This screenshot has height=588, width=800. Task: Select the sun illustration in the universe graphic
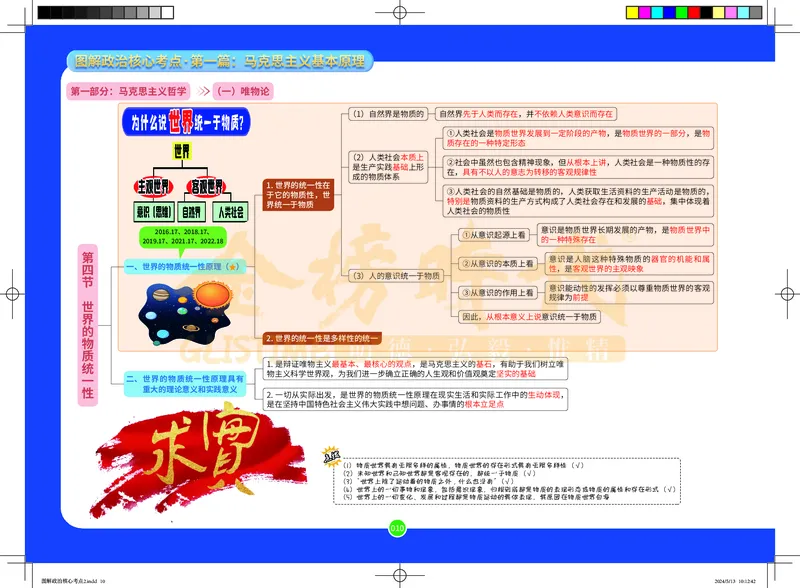[x=211, y=295]
